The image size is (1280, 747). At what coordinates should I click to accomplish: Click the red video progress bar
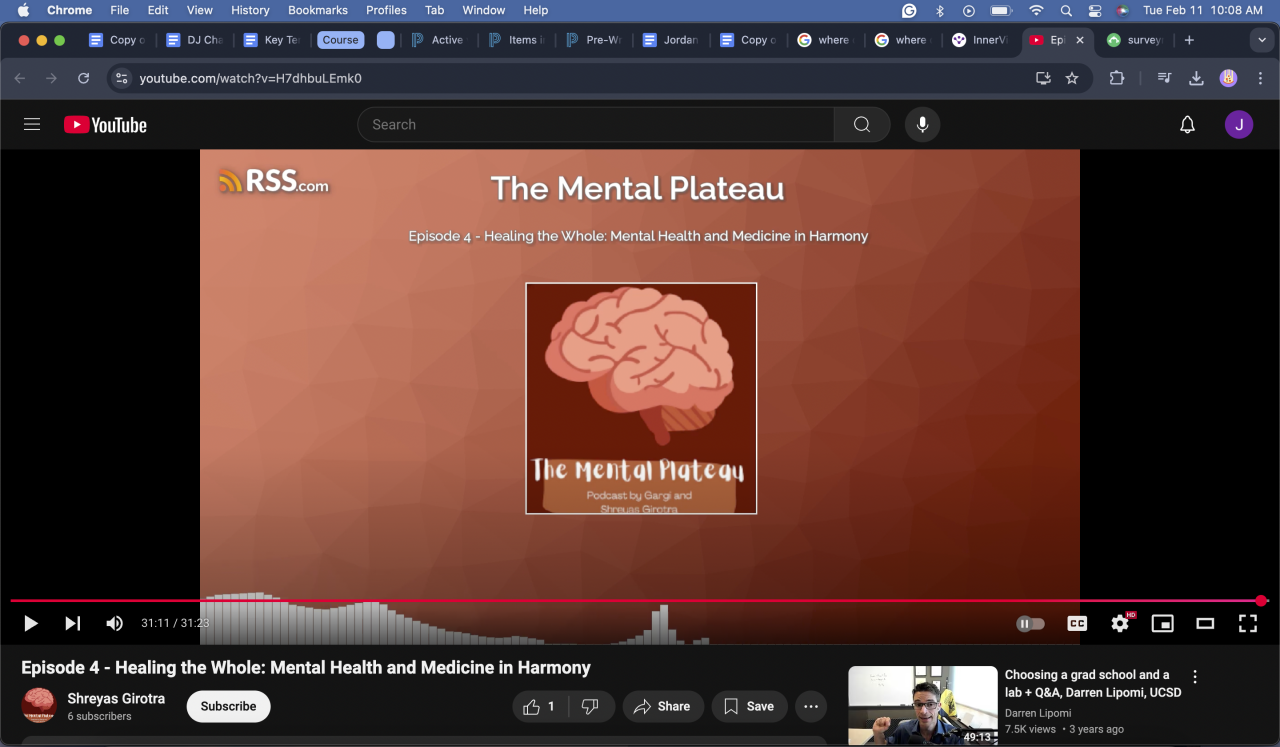click(x=640, y=601)
